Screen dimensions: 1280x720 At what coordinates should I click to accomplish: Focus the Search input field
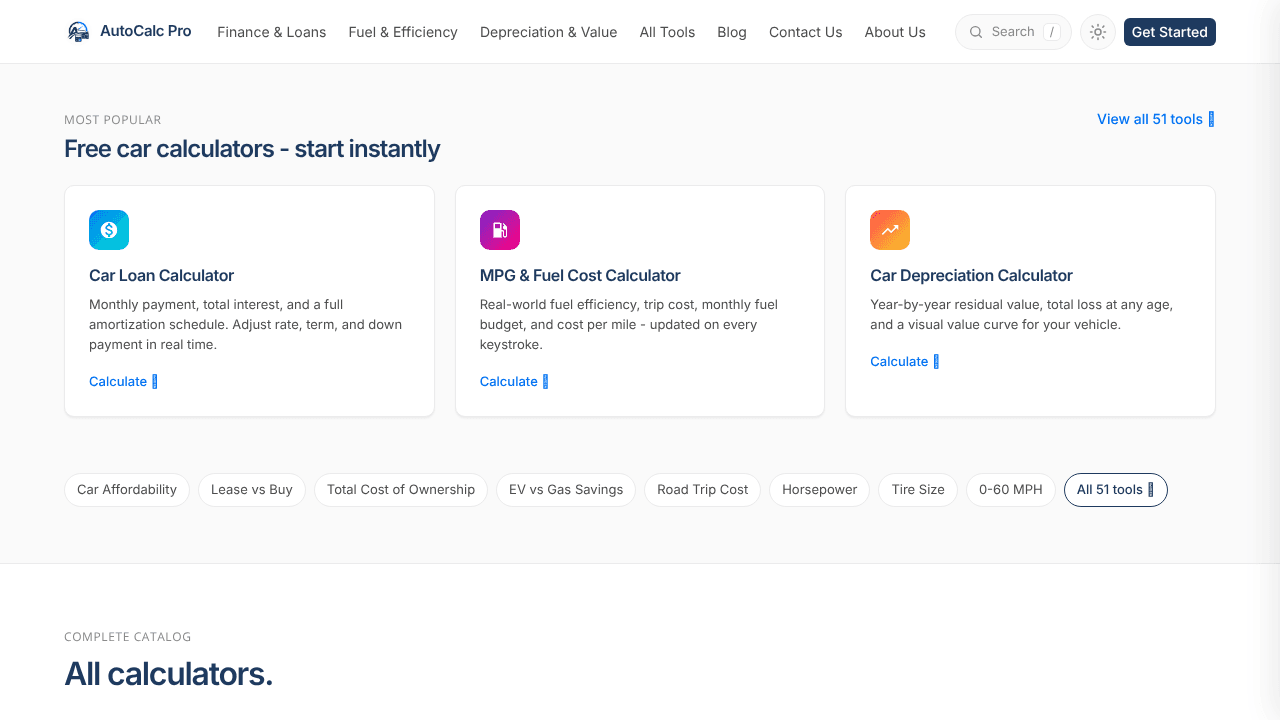(1013, 32)
